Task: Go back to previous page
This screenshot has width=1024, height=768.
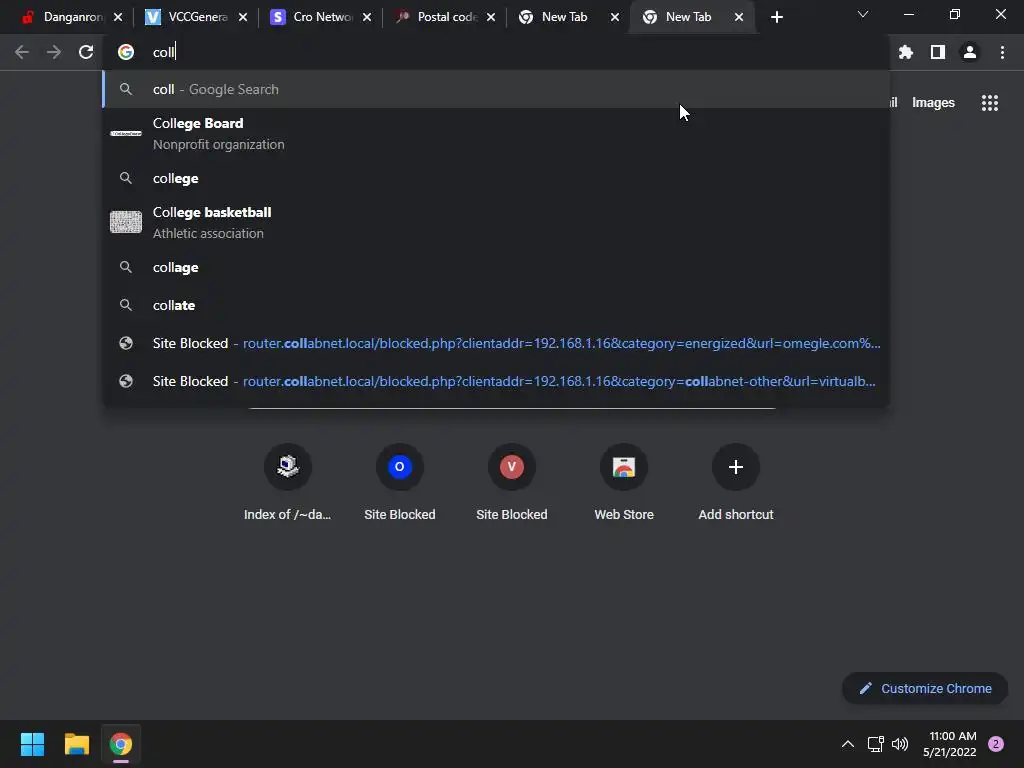Action: pyautogui.click(x=22, y=52)
